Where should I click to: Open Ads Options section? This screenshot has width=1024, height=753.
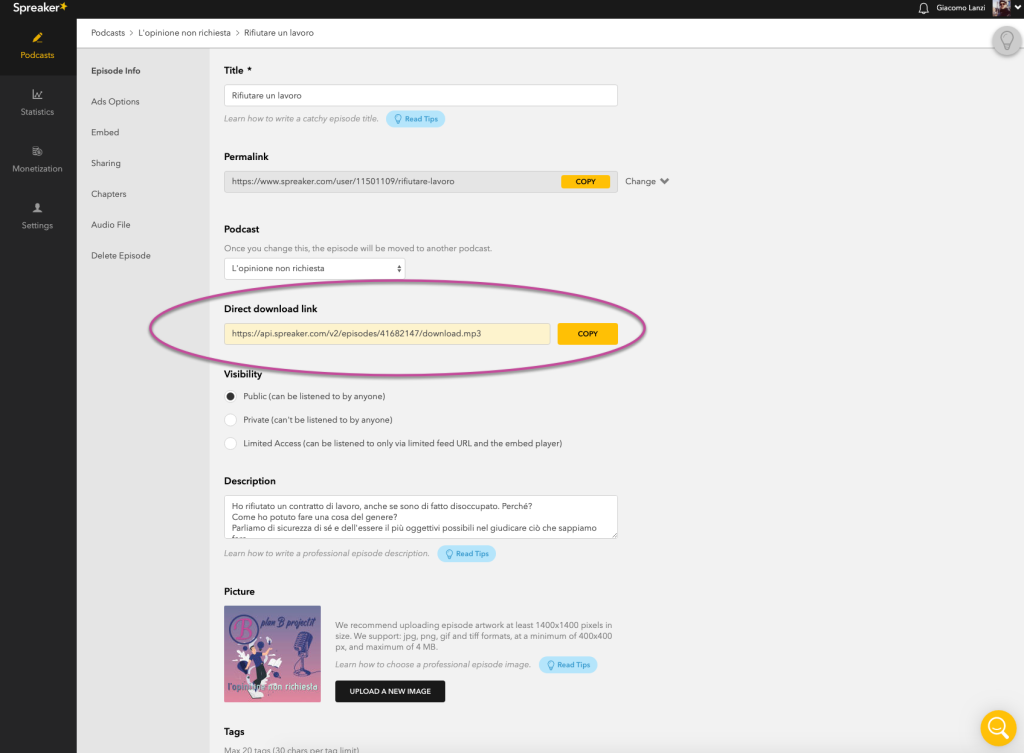tap(115, 101)
